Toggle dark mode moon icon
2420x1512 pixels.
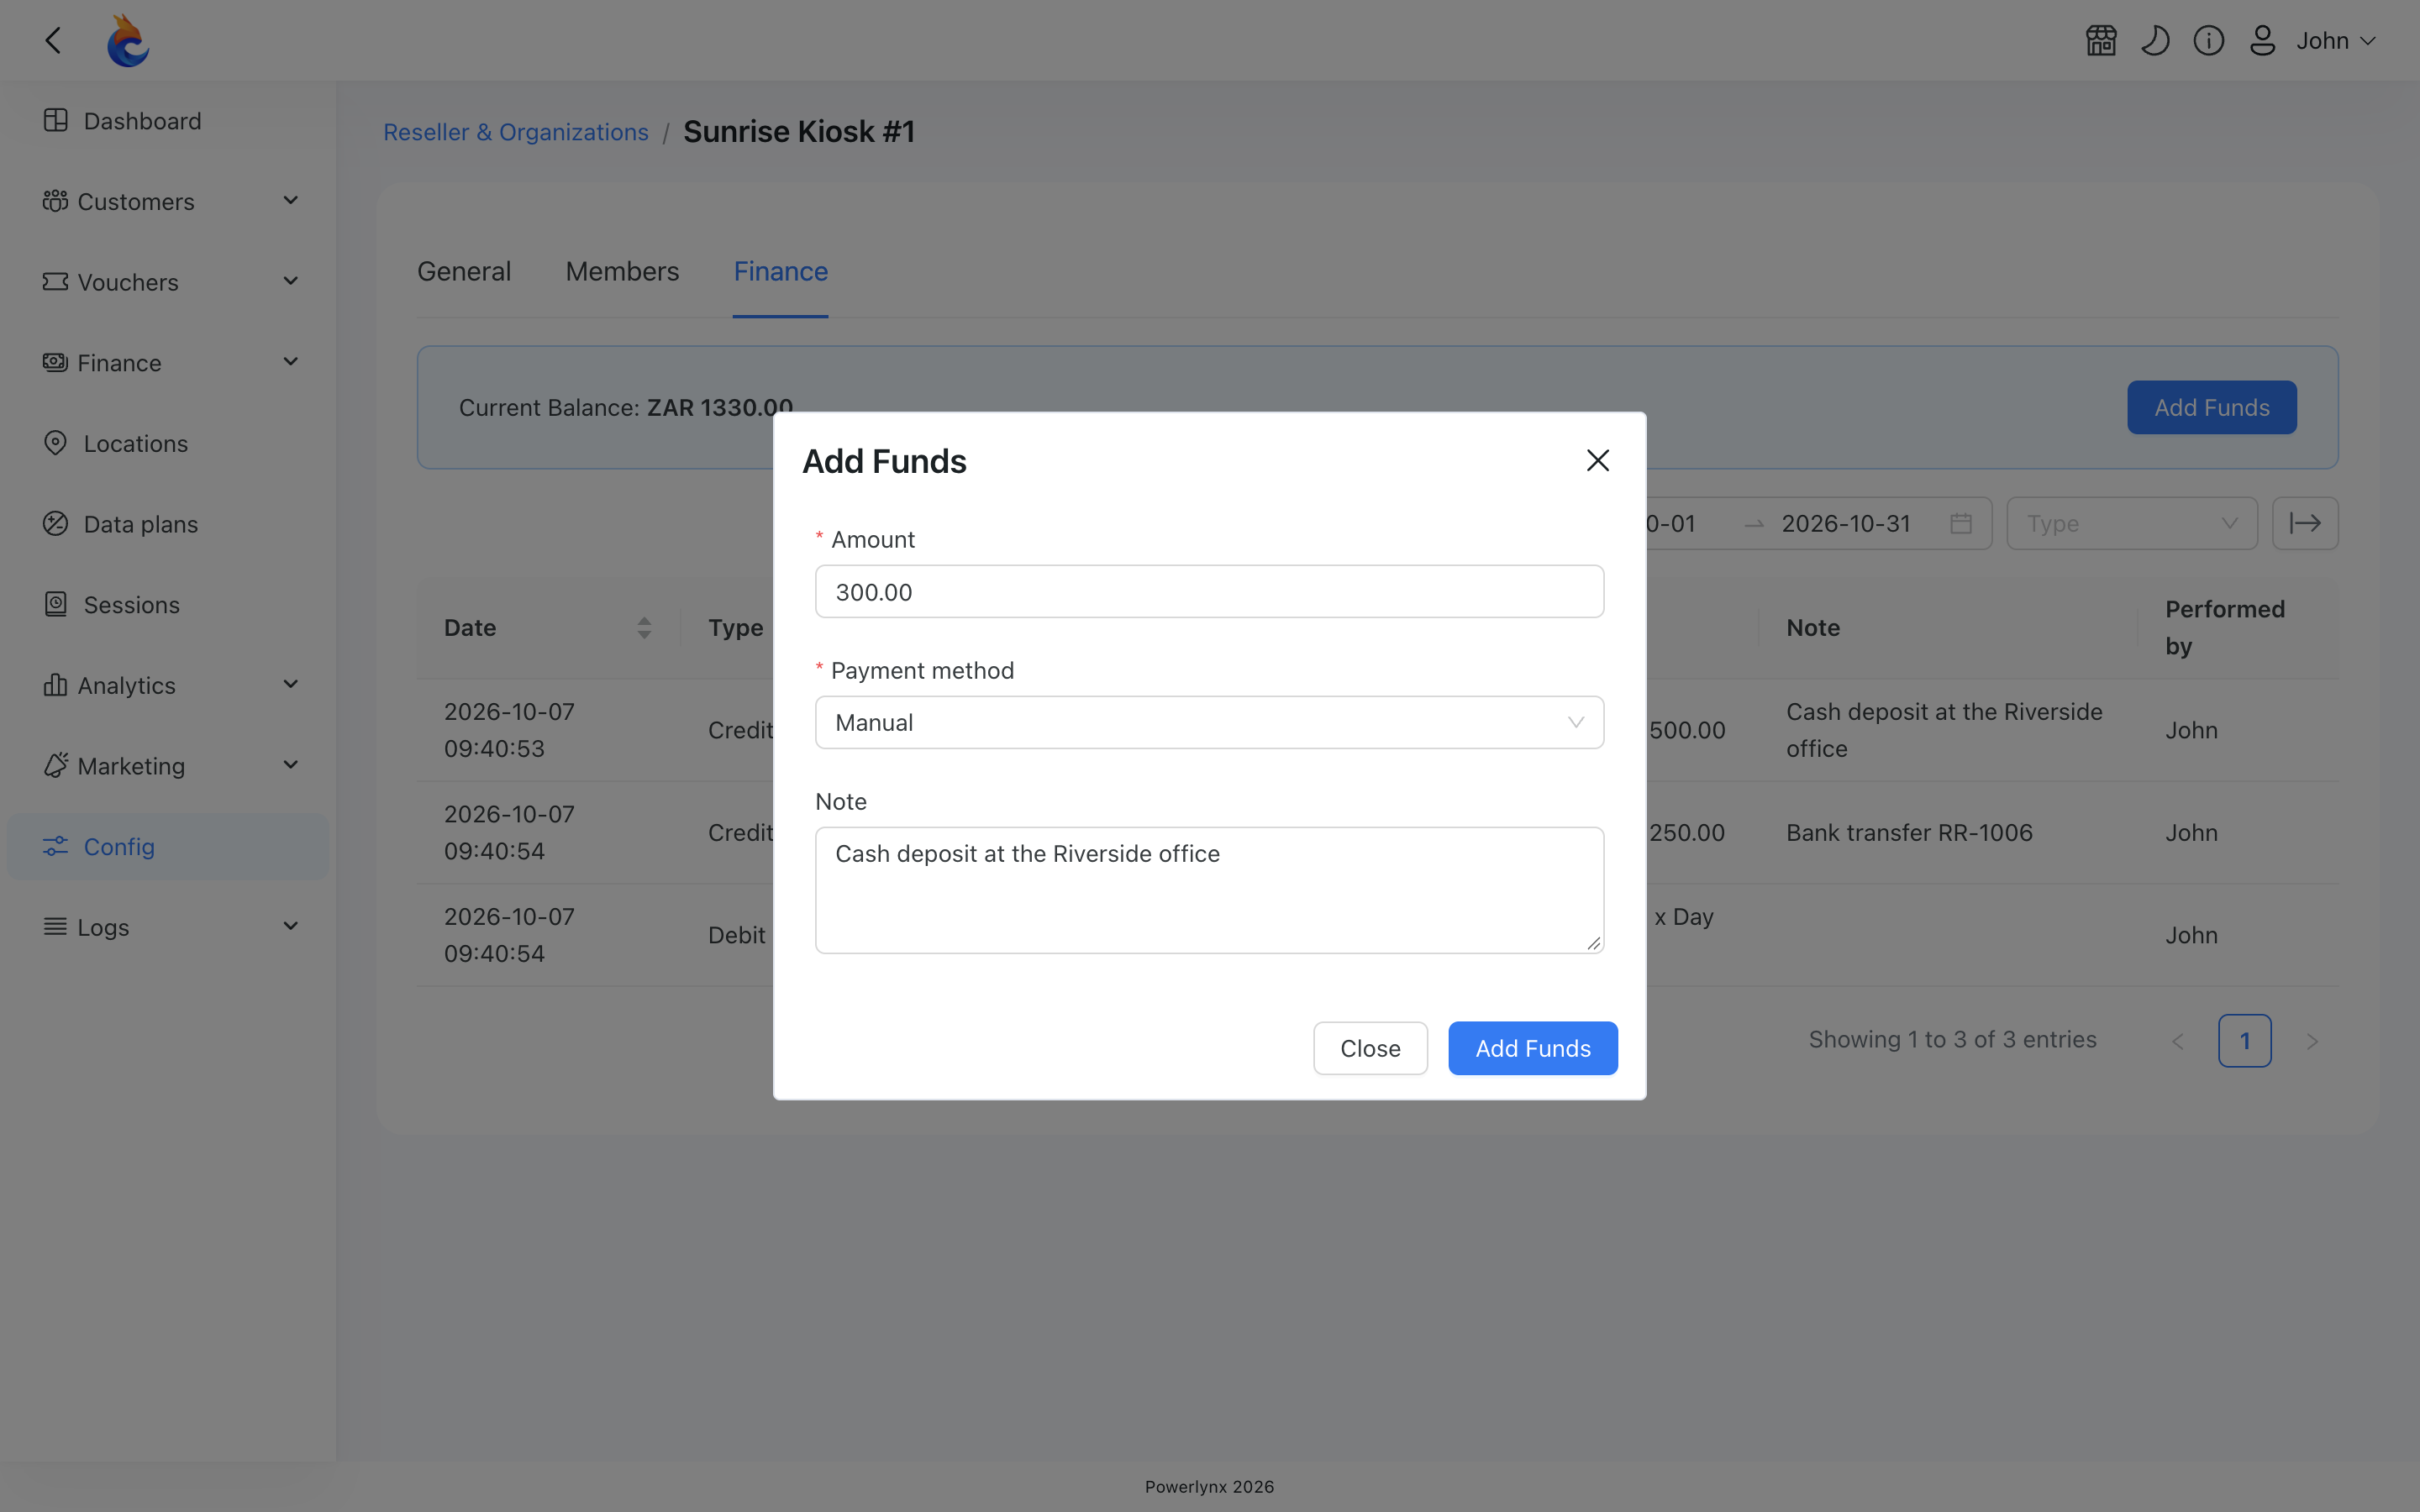[x=2155, y=40]
